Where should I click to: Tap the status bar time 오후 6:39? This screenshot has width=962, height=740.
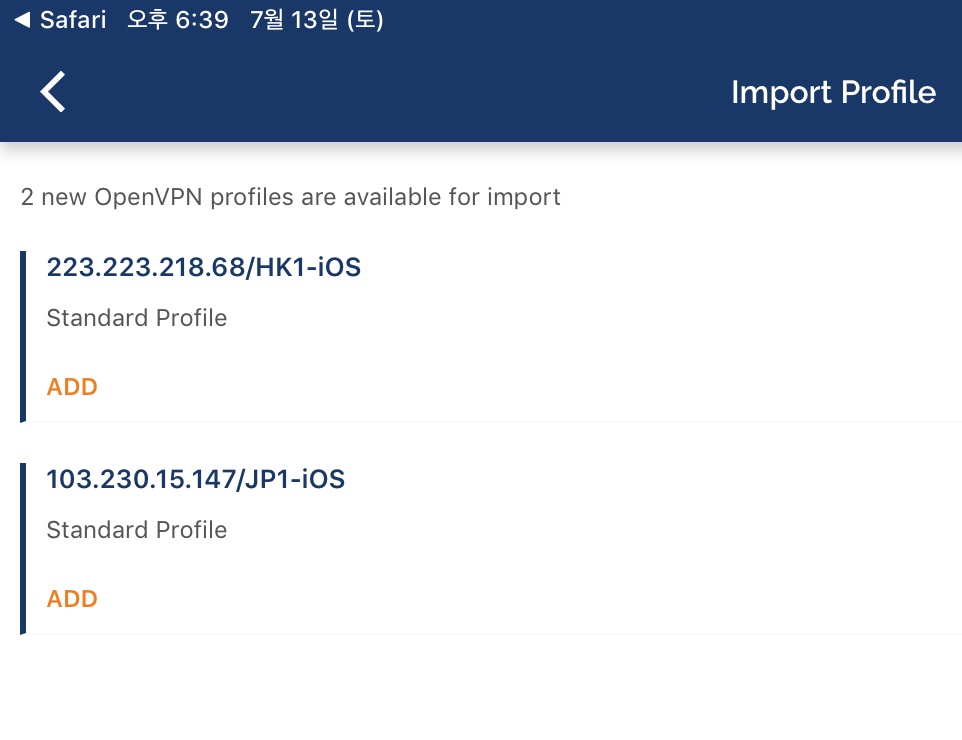pos(178,20)
